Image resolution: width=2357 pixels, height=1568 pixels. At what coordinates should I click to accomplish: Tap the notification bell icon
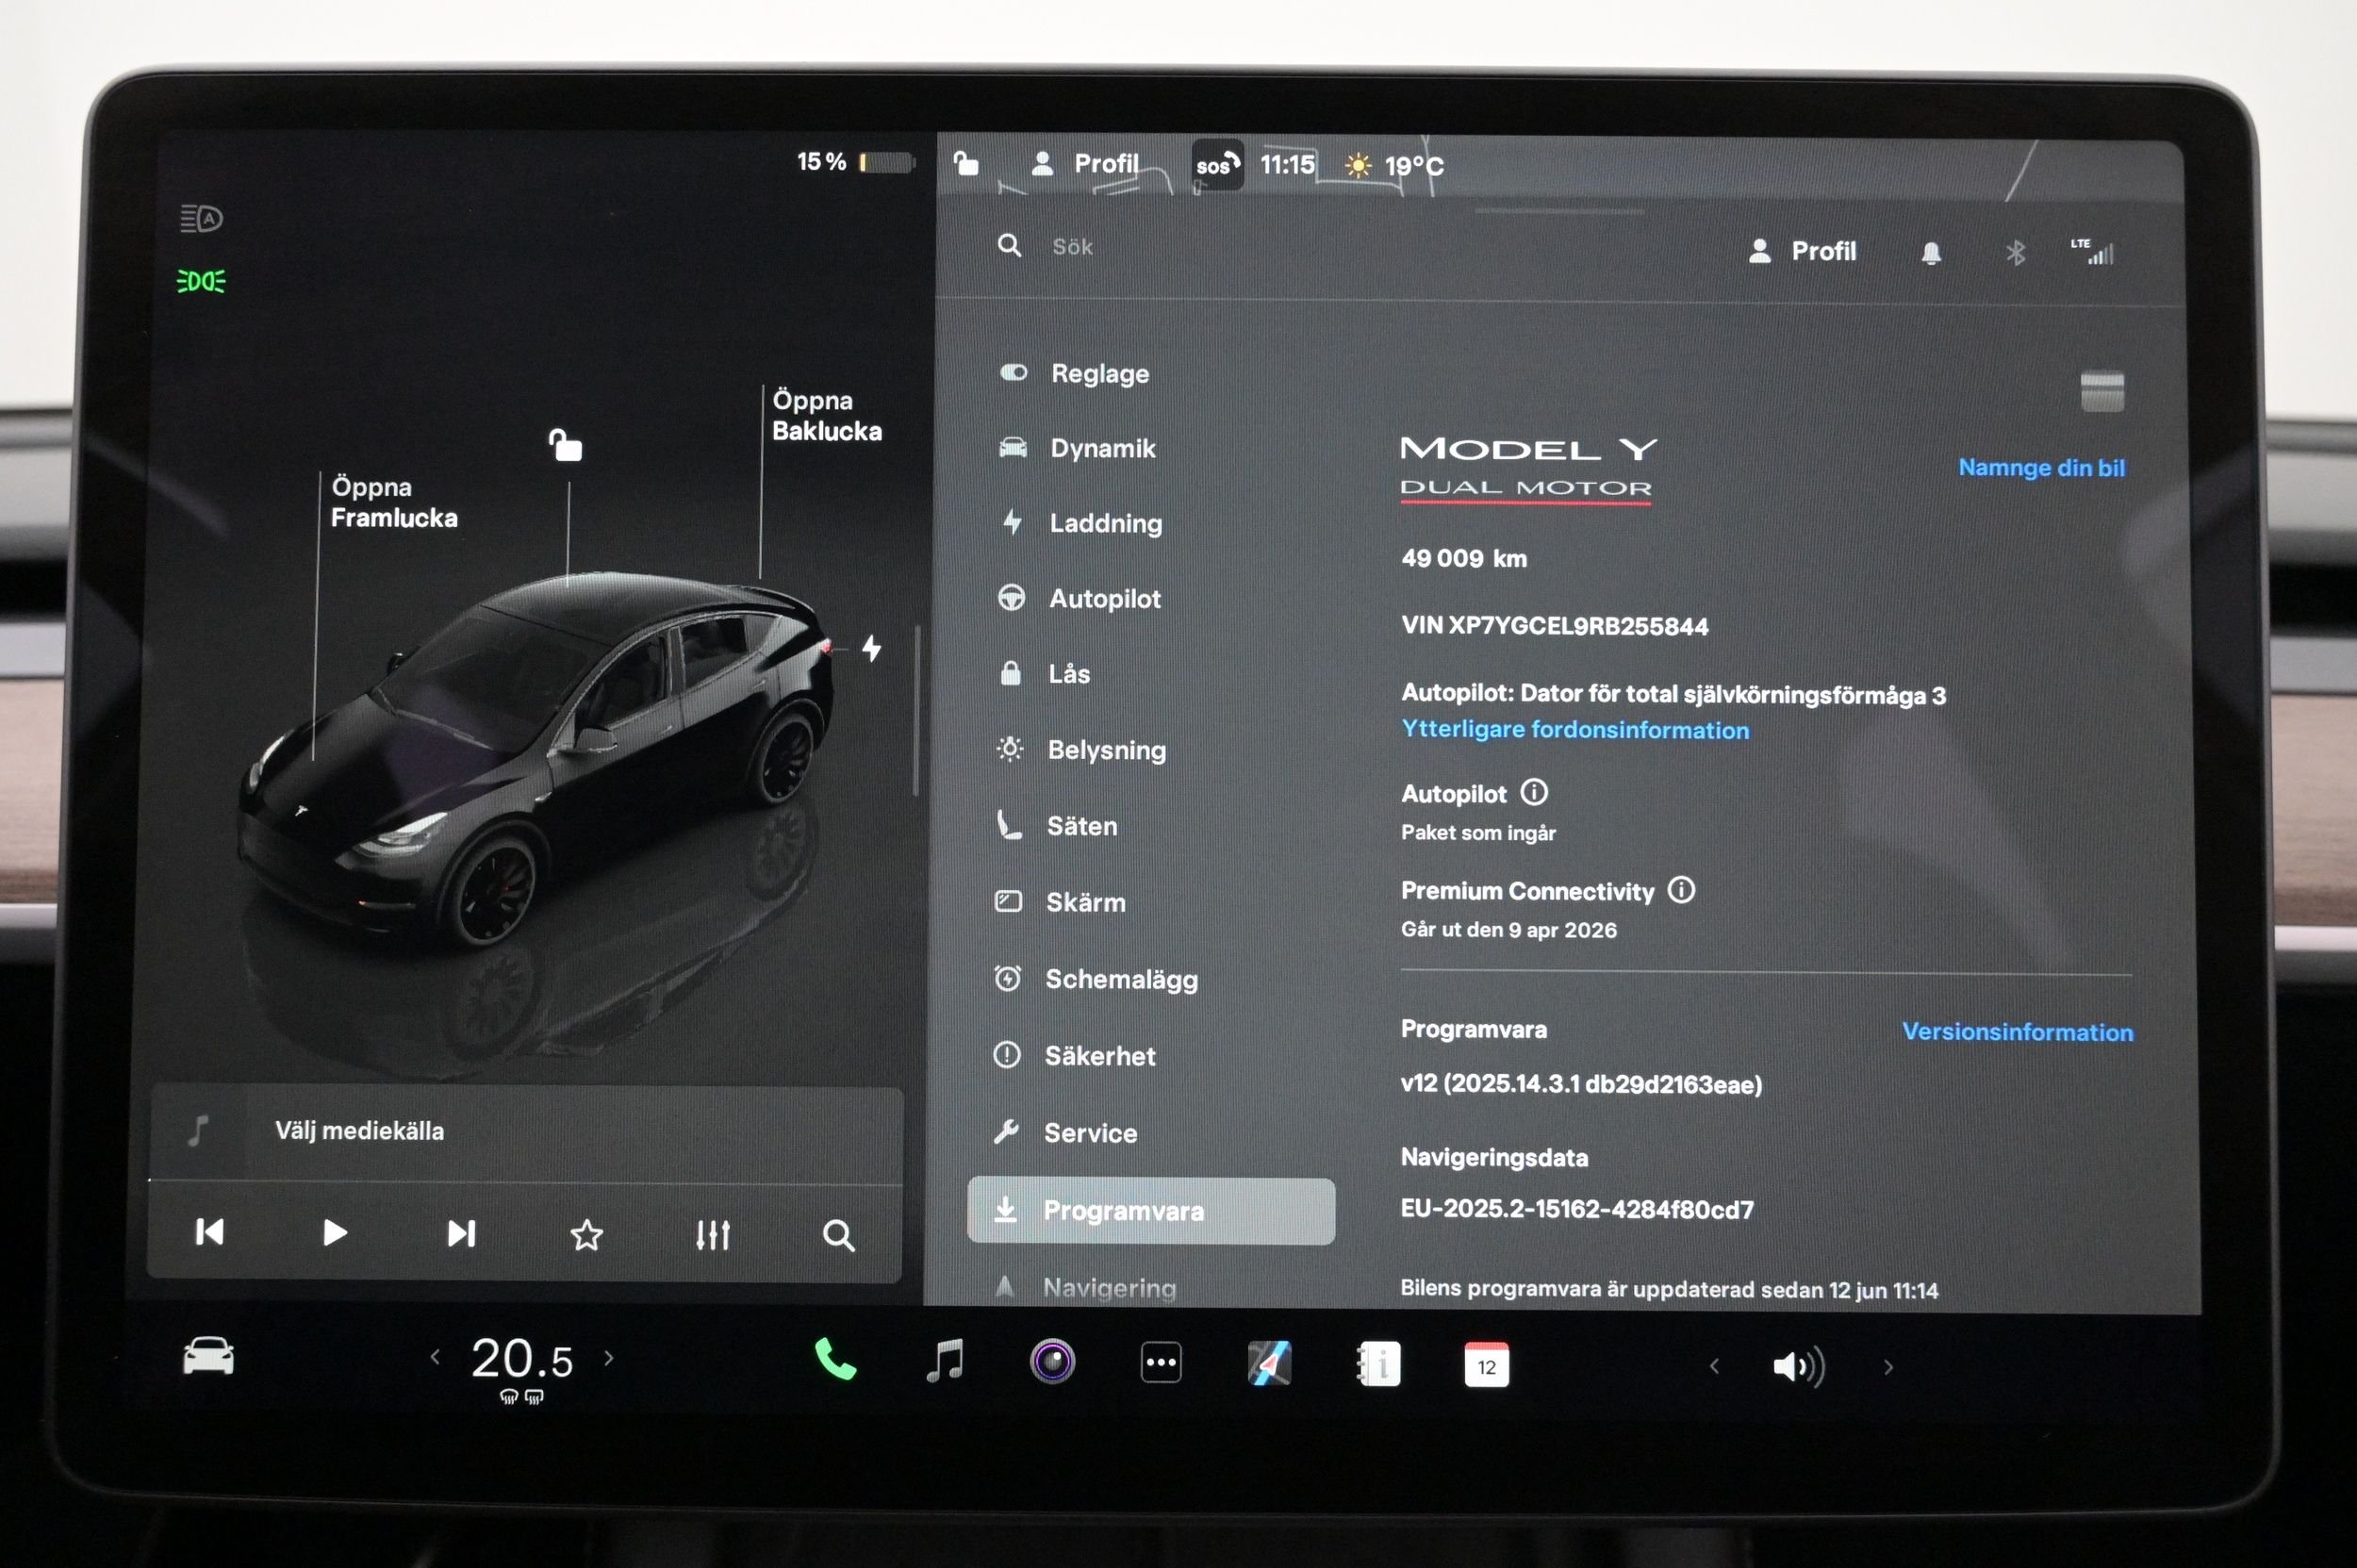[x=1931, y=253]
